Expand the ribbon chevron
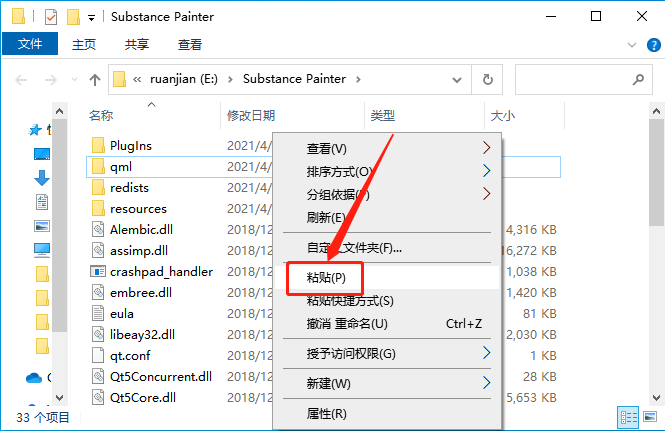The width and height of the screenshot is (665, 431). pos(632,45)
